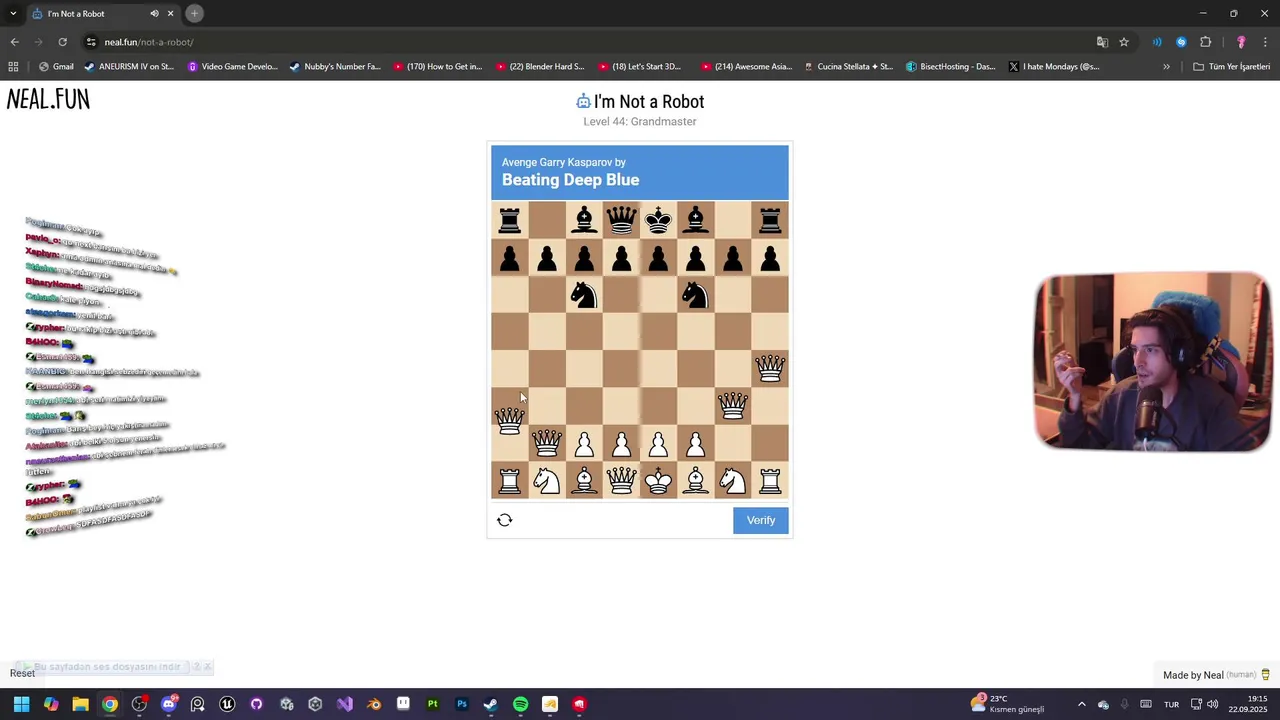This screenshot has width=1280, height=720.
Task: Select the white queen on b2
Action: (x=547, y=443)
